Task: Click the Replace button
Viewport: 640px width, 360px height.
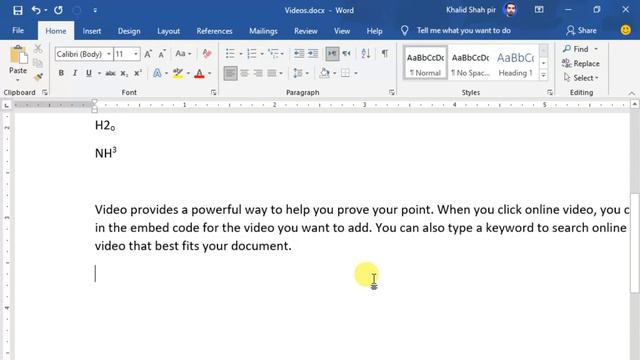Action: click(581, 63)
